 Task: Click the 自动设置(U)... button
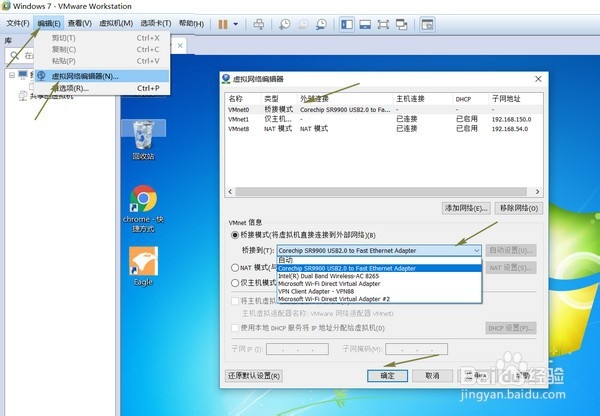511,251
